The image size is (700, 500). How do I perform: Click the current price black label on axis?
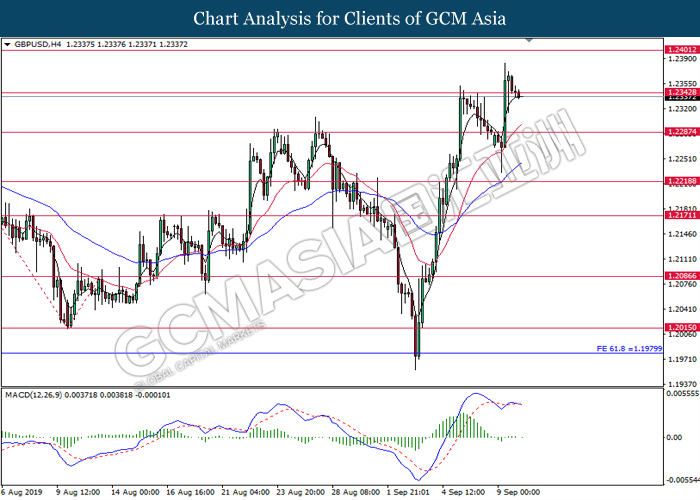(x=682, y=97)
